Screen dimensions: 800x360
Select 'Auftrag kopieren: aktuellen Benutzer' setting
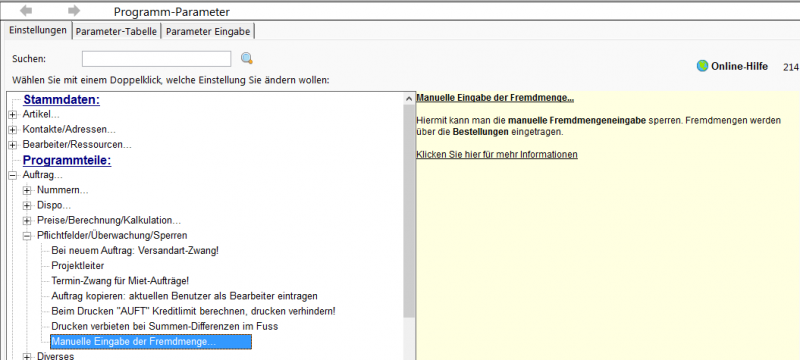pyautogui.click(x=185, y=296)
